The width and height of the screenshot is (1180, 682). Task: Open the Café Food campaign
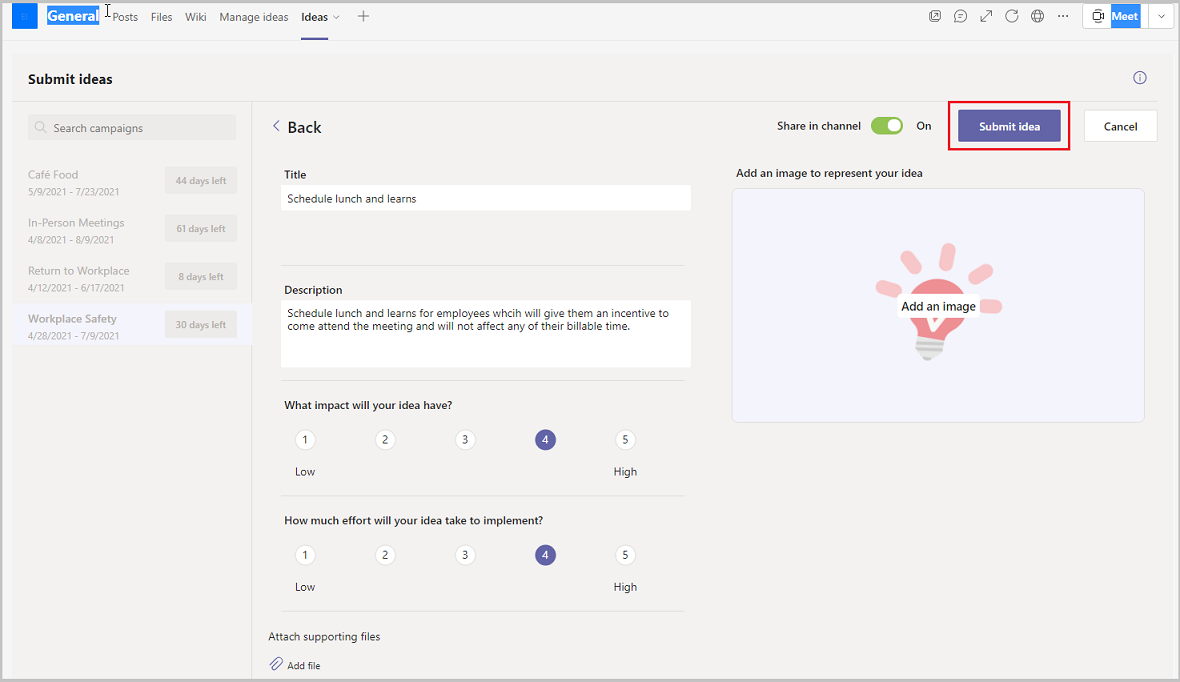tap(132, 181)
